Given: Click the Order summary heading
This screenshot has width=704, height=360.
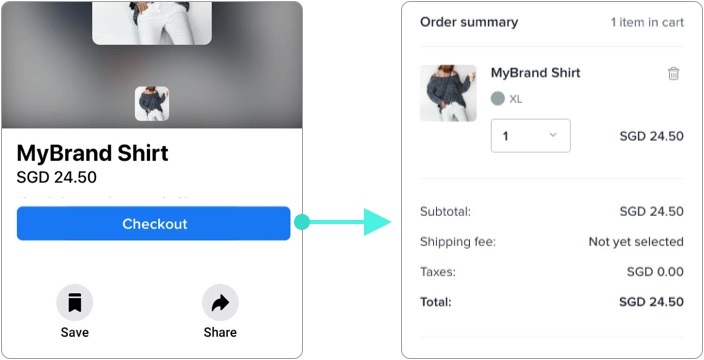Looking at the screenshot, I should coord(469,22).
